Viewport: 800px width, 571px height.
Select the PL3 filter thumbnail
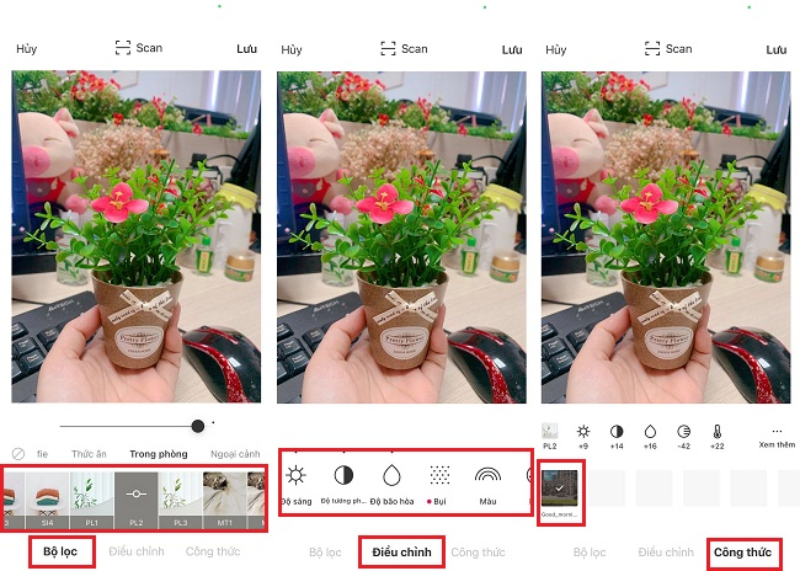[181, 500]
